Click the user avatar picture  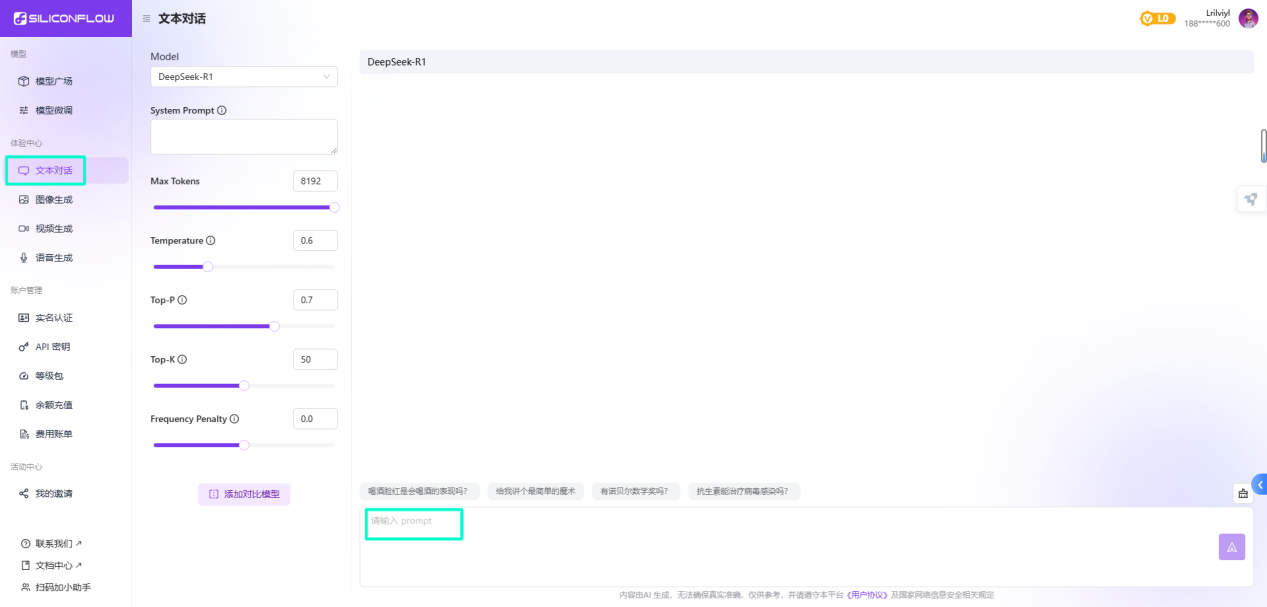coord(1248,18)
